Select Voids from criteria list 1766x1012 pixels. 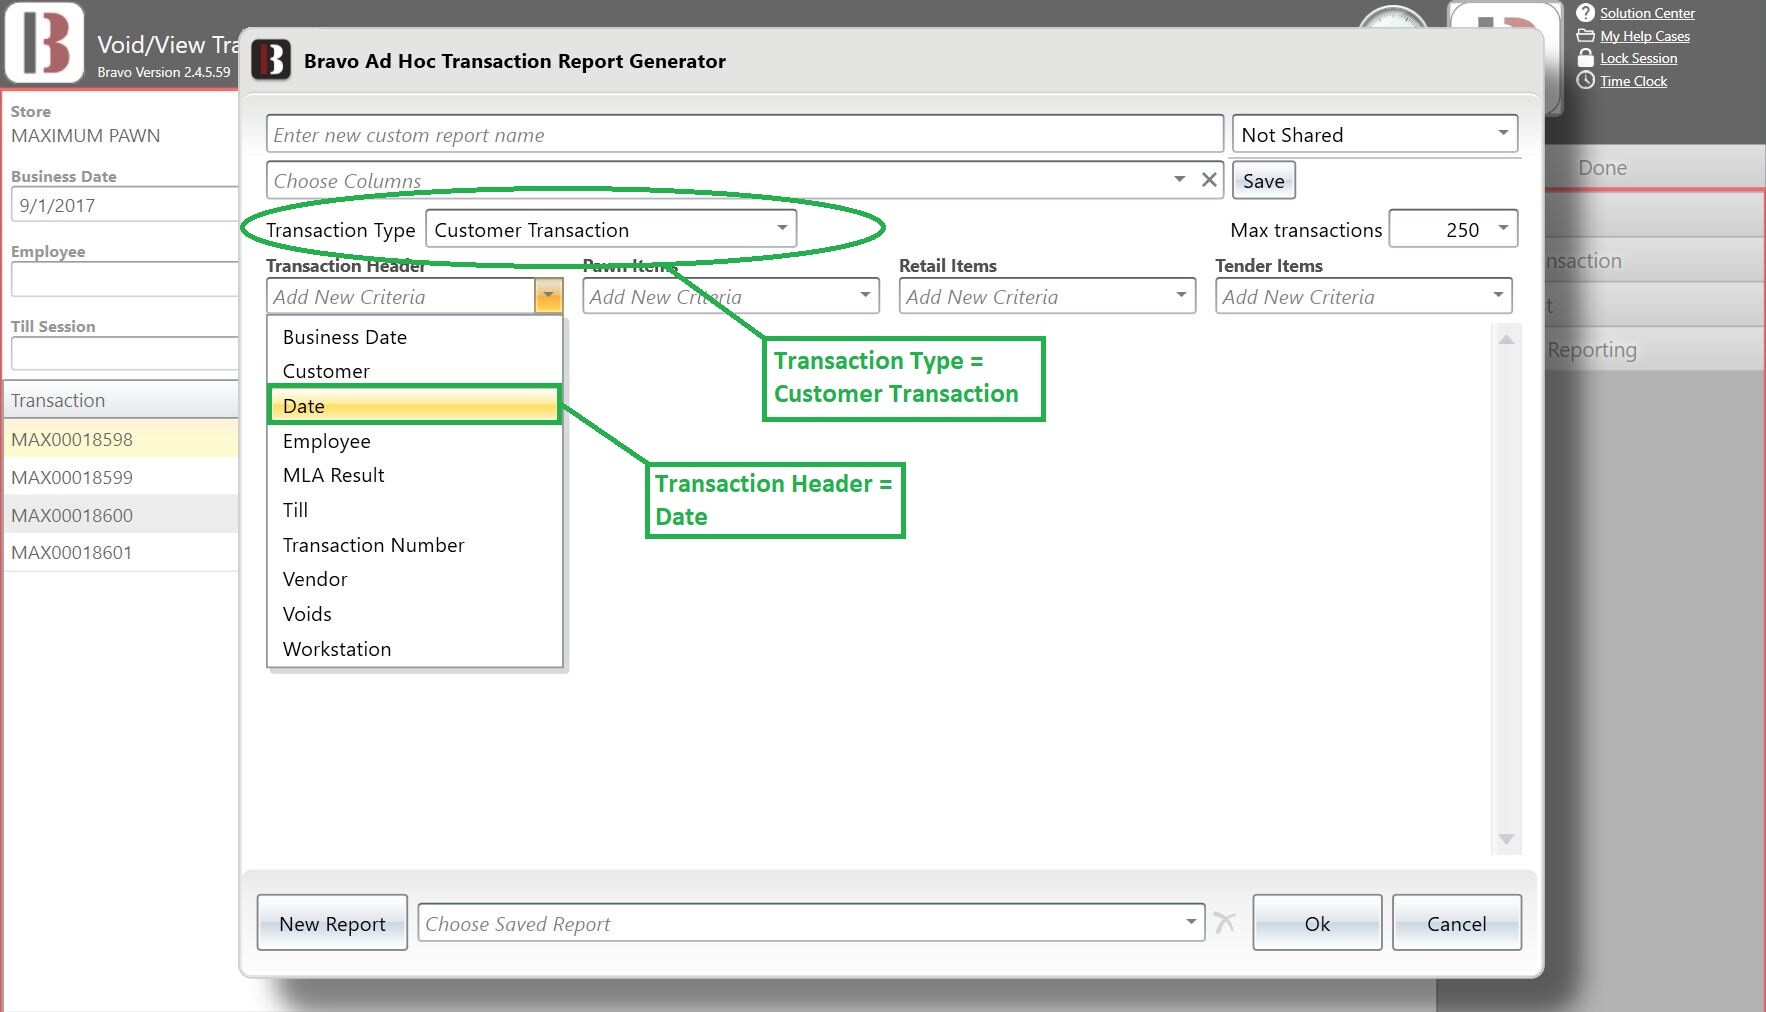(415, 614)
